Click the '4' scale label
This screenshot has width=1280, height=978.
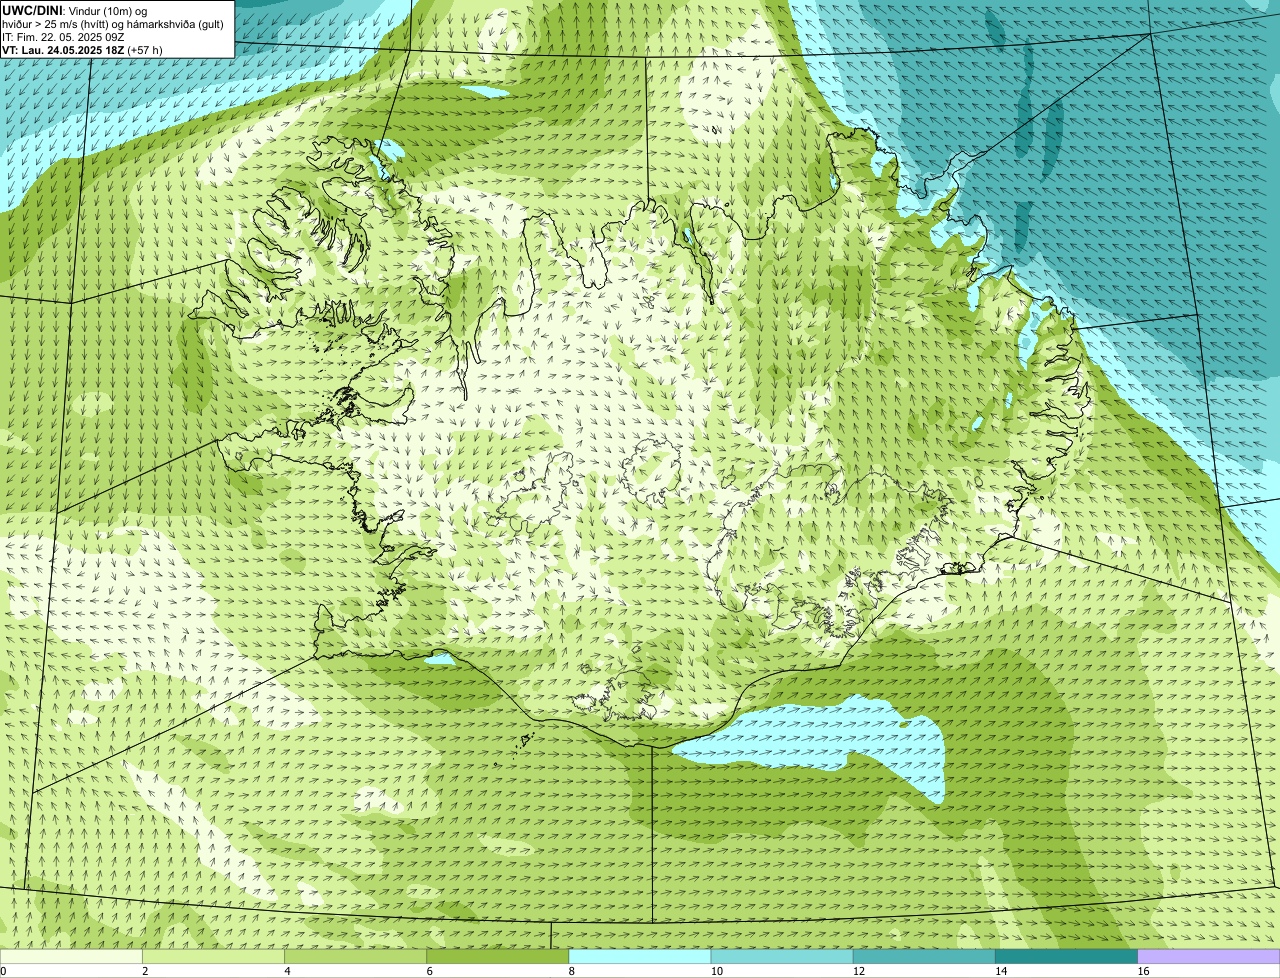tap(287, 971)
